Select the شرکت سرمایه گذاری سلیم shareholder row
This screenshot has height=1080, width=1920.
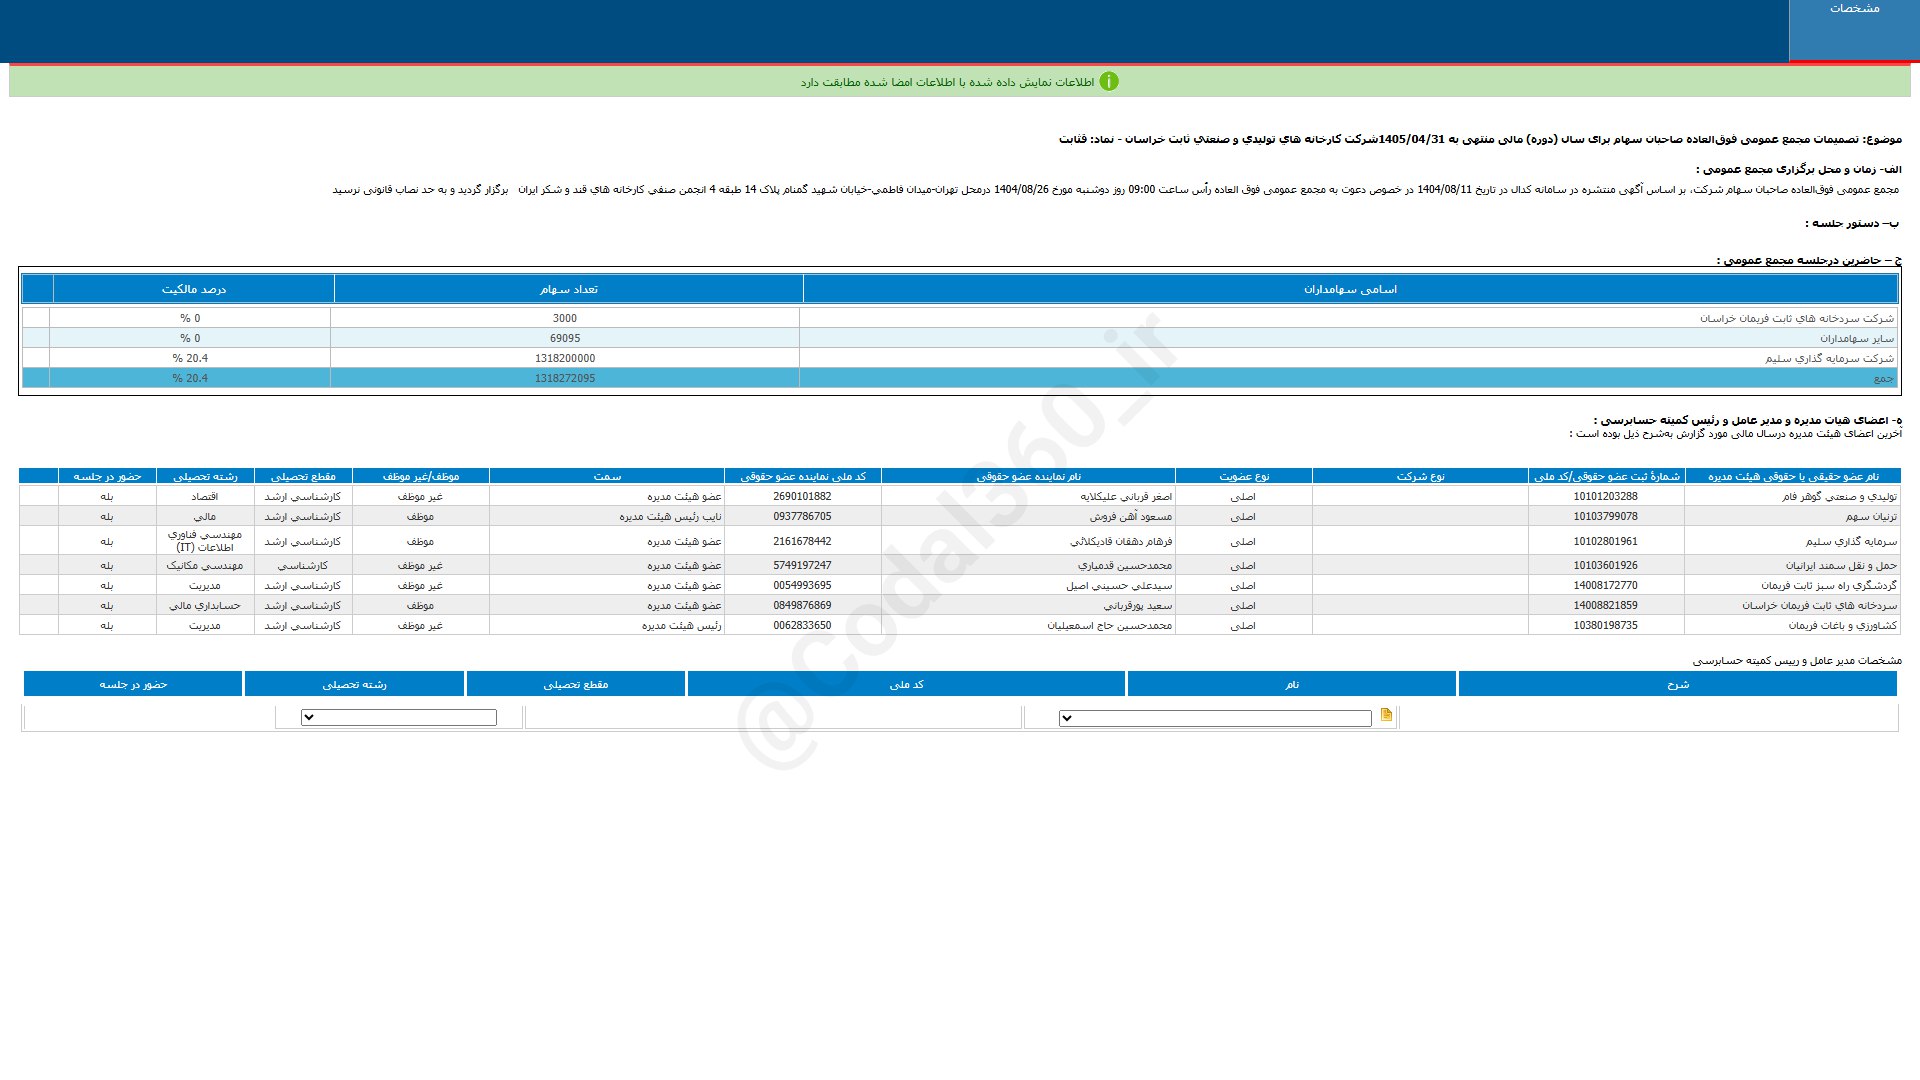pyautogui.click(x=1829, y=358)
